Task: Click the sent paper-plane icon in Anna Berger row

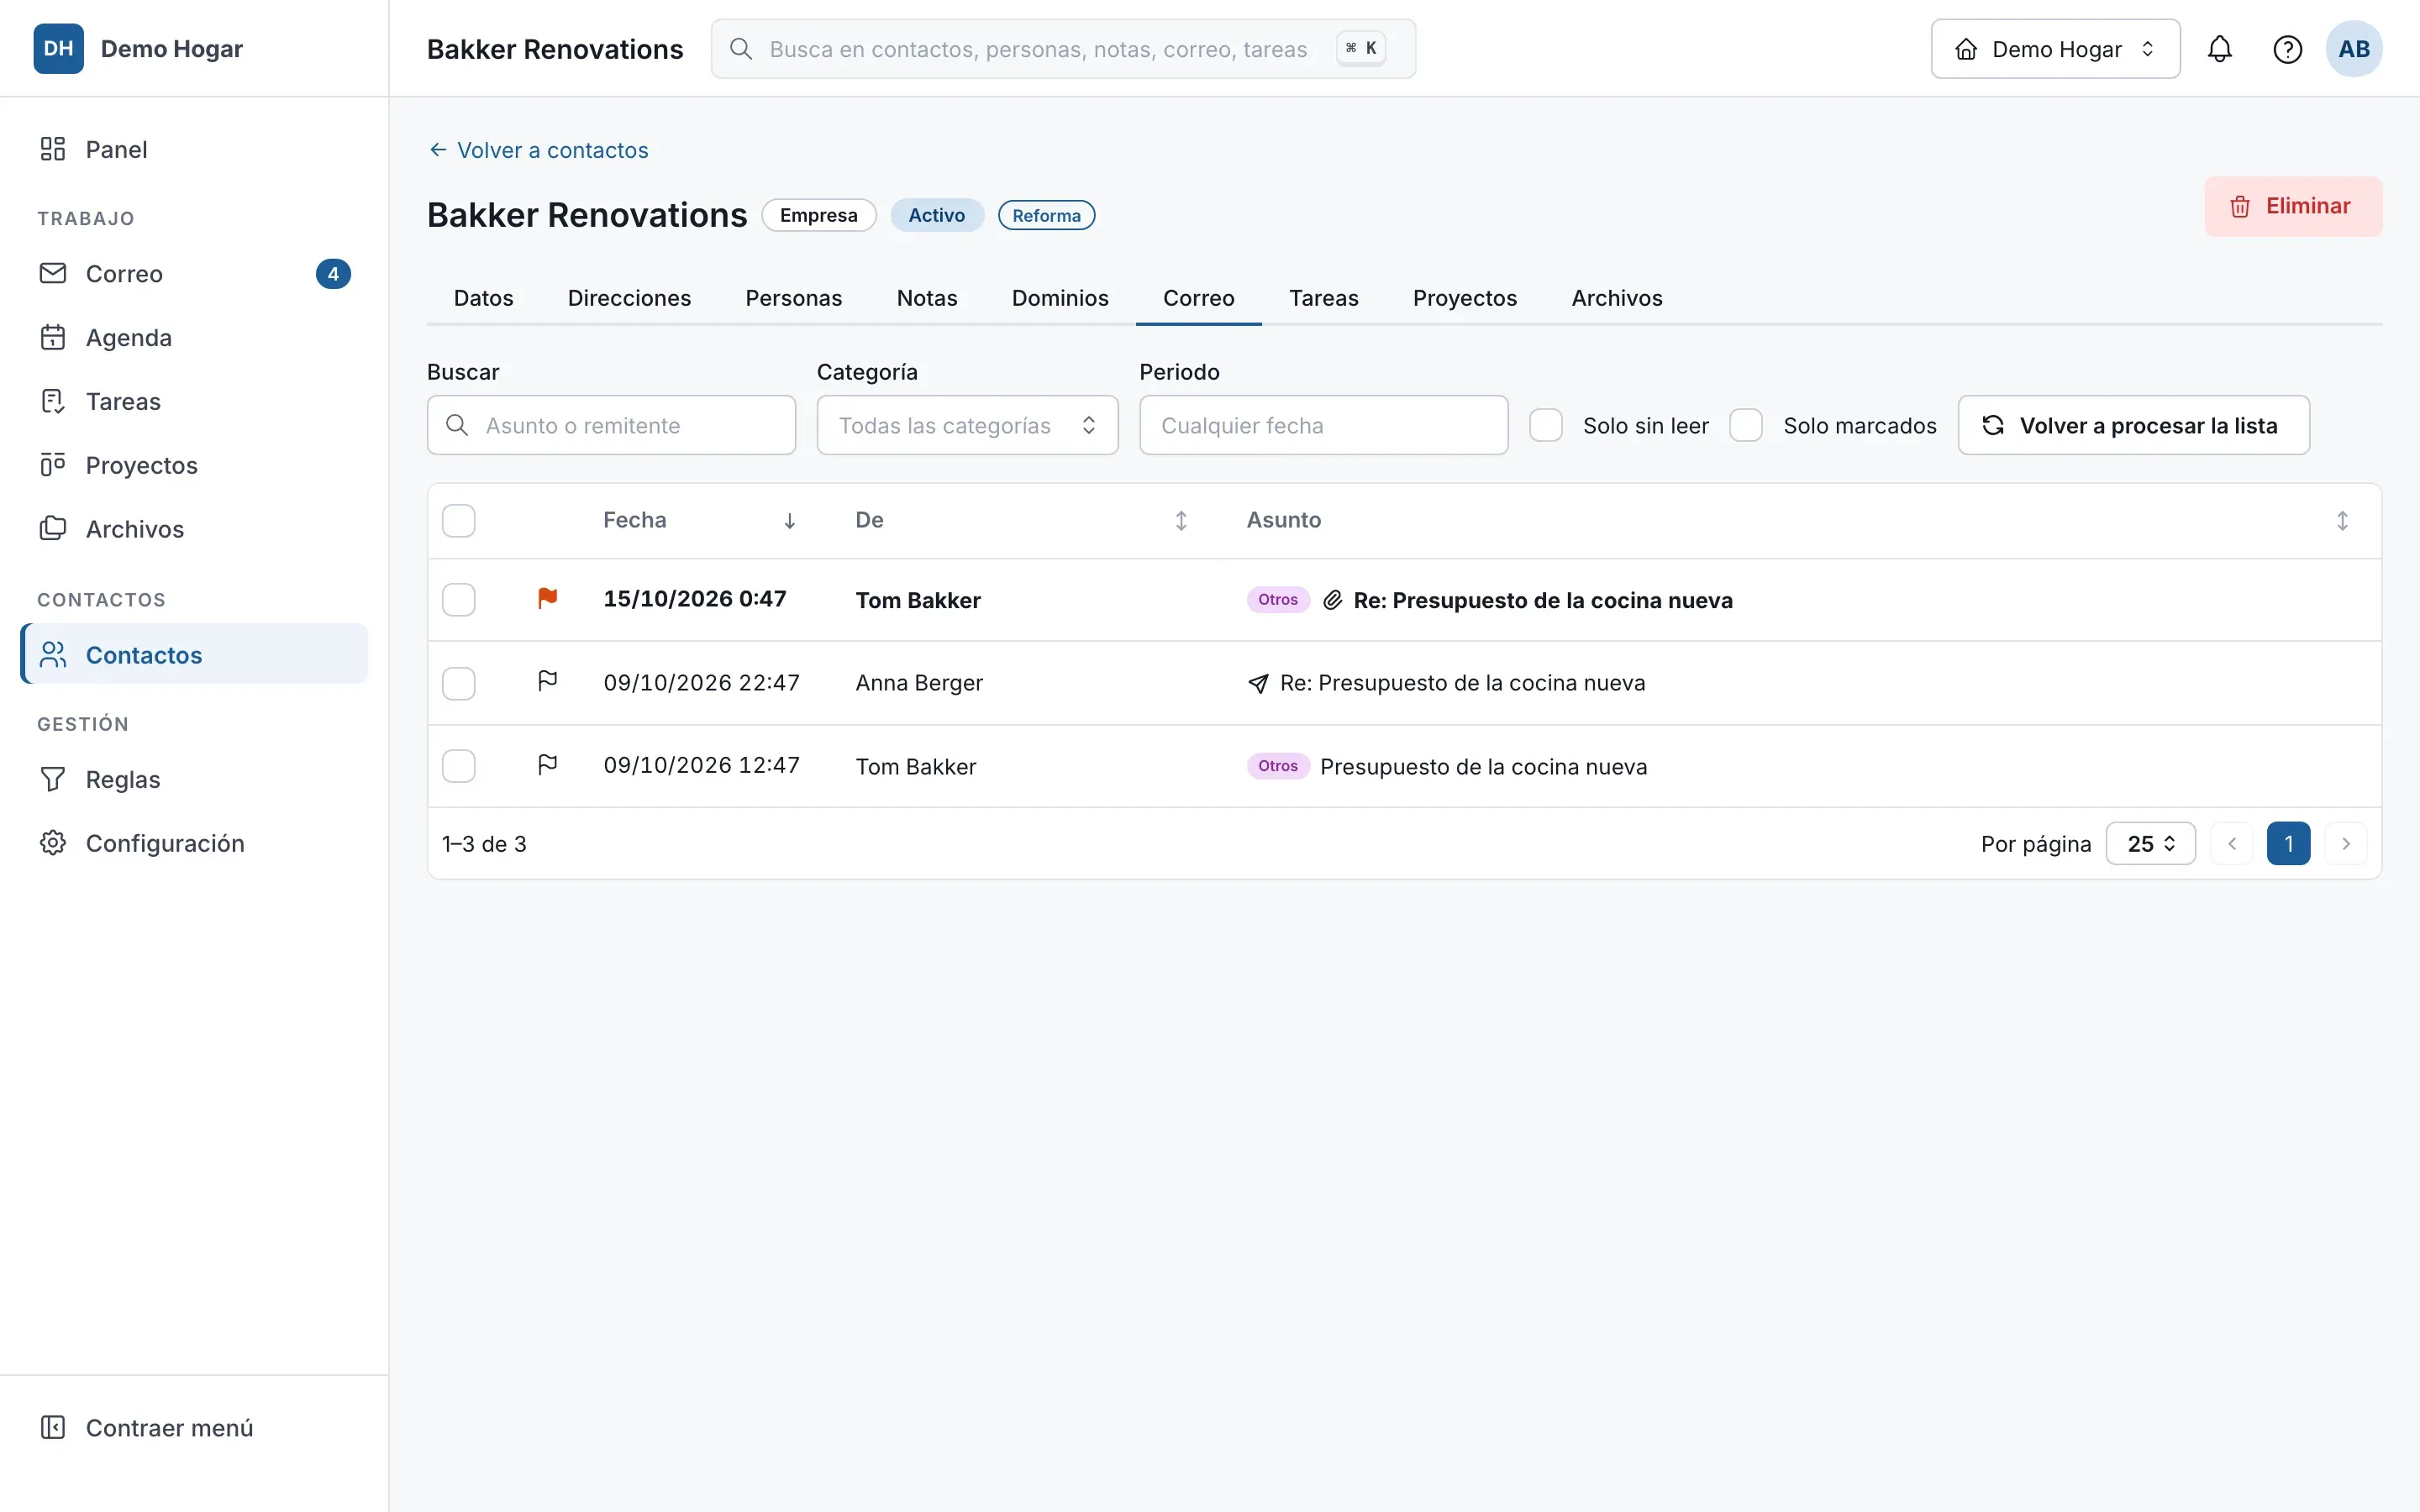Action: tap(1258, 683)
